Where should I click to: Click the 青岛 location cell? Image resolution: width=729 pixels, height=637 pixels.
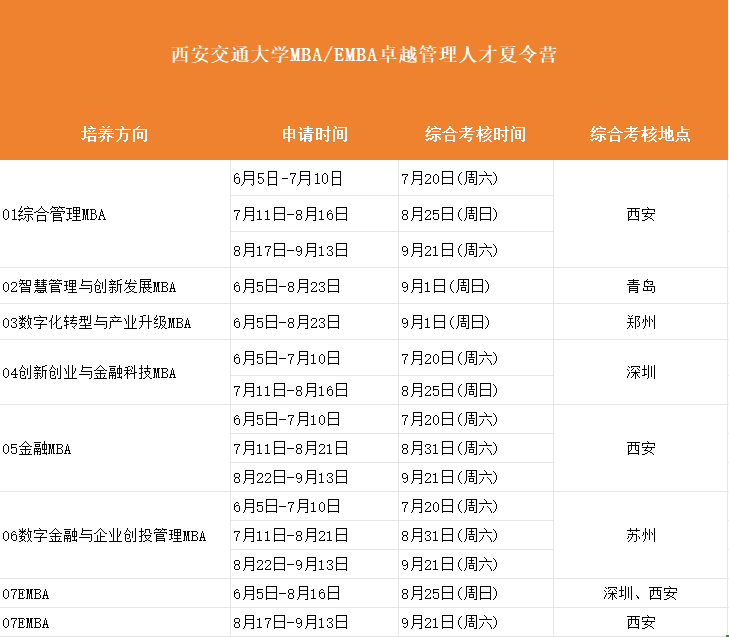click(641, 286)
